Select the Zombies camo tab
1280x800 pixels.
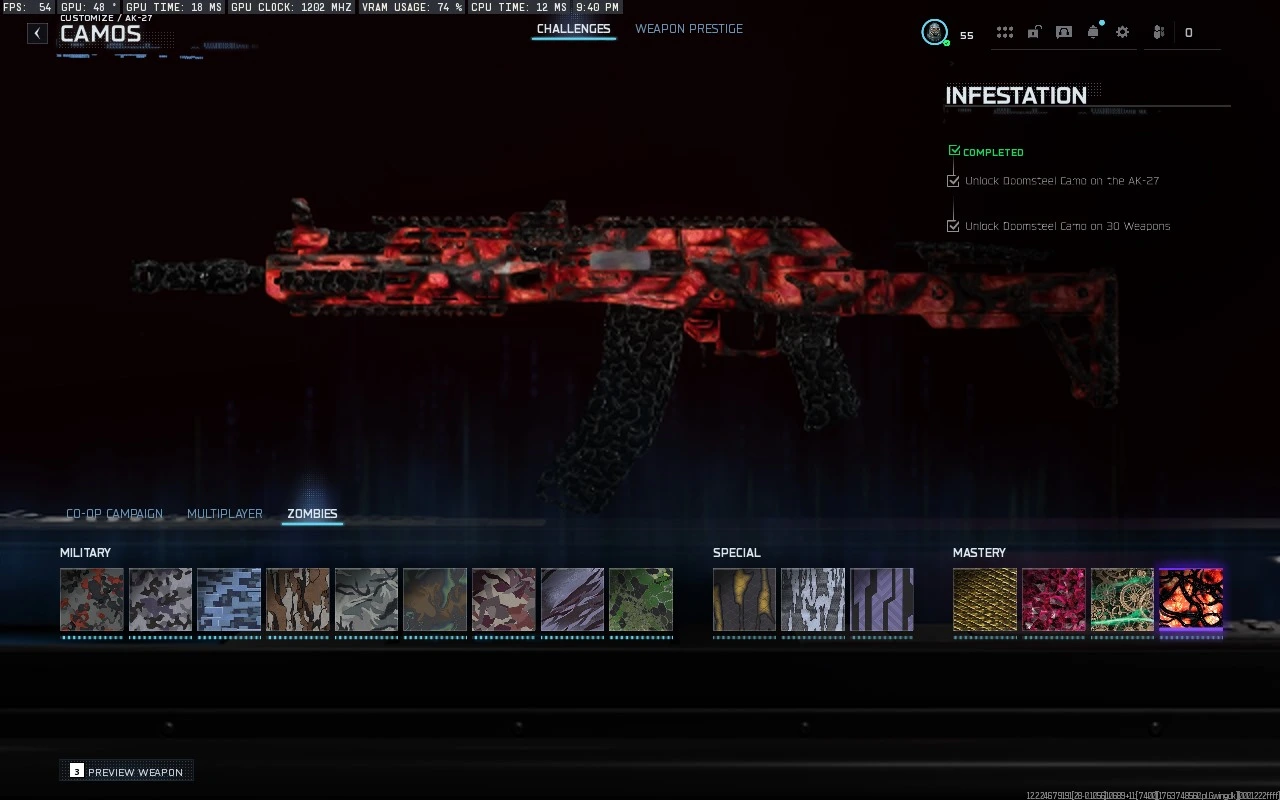(312, 514)
